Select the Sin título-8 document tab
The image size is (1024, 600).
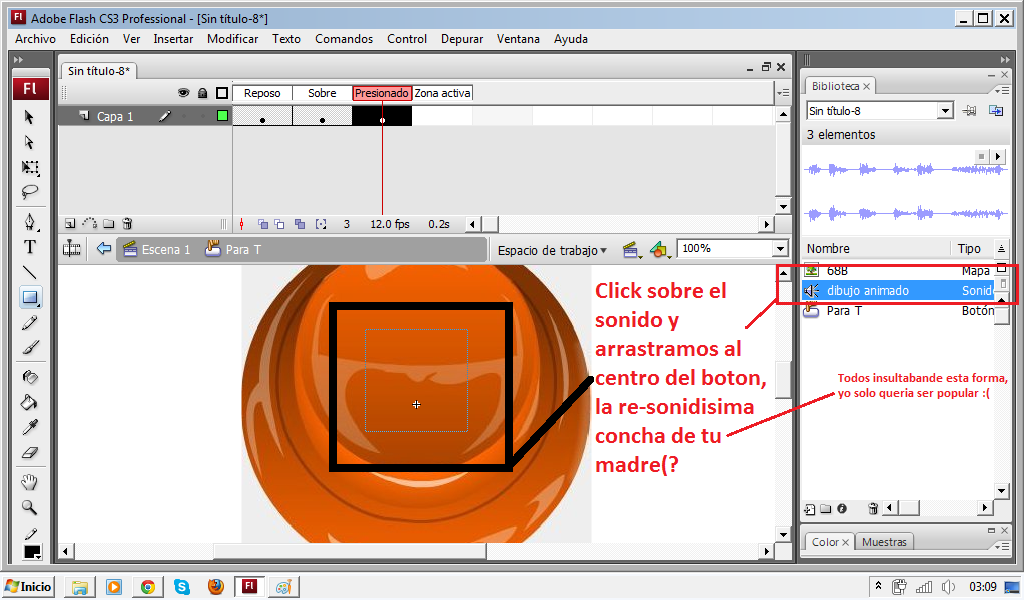(x=99, y=71)
